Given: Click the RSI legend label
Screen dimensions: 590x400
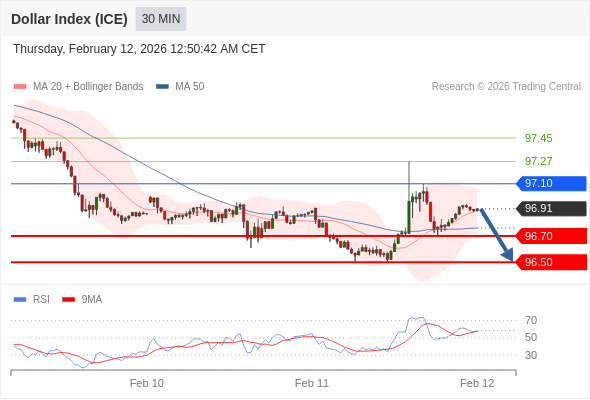Looking at the screenshot, I should click(41, 300).
